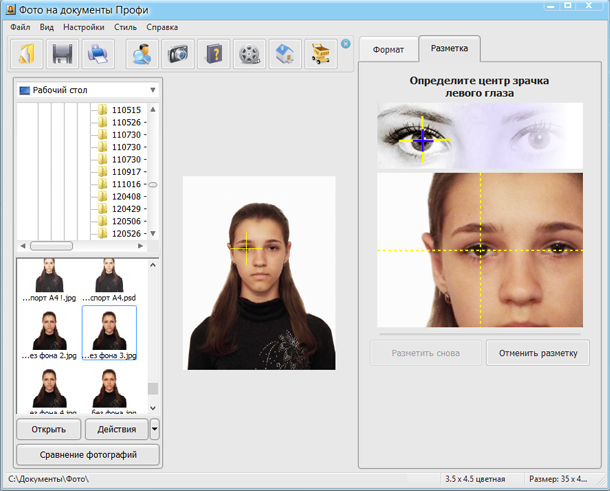This screenshot has height=491, width=610.
Task: Close the toolbar with blue X button
Action: click(x=345, y=44)
